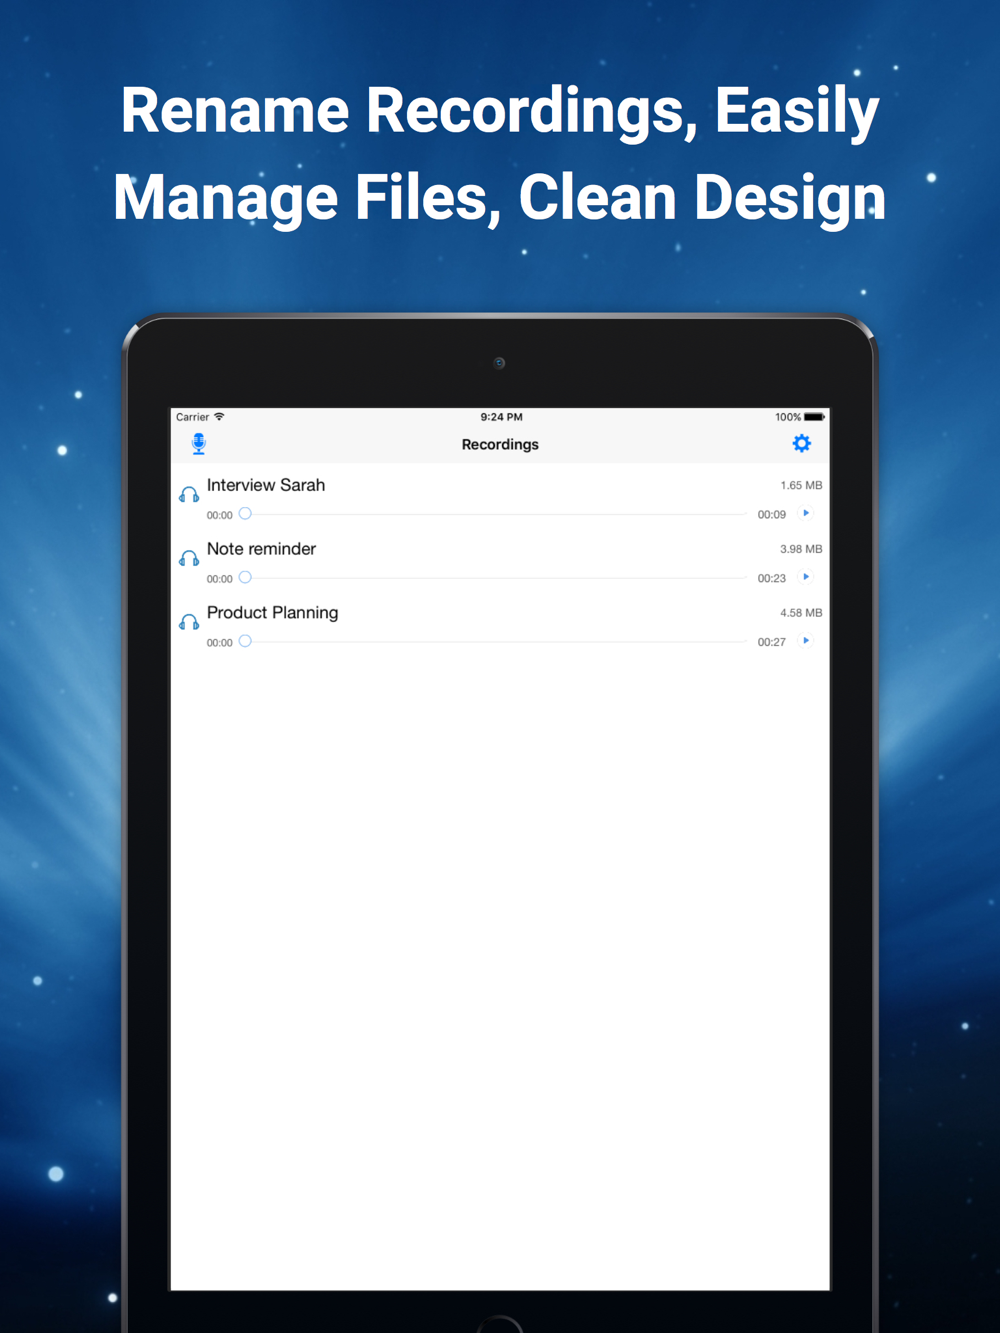Click the Wi-Fi status bar icon
The height and width of the screenshot is (1333, 1000).
coord(219,416)
